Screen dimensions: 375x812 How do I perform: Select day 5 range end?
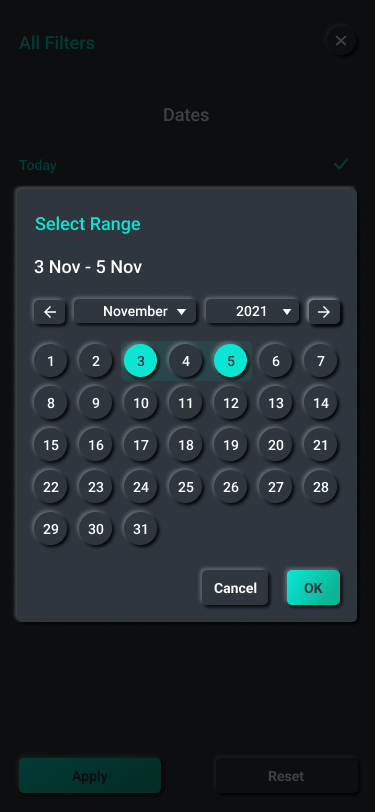[230, 361]
